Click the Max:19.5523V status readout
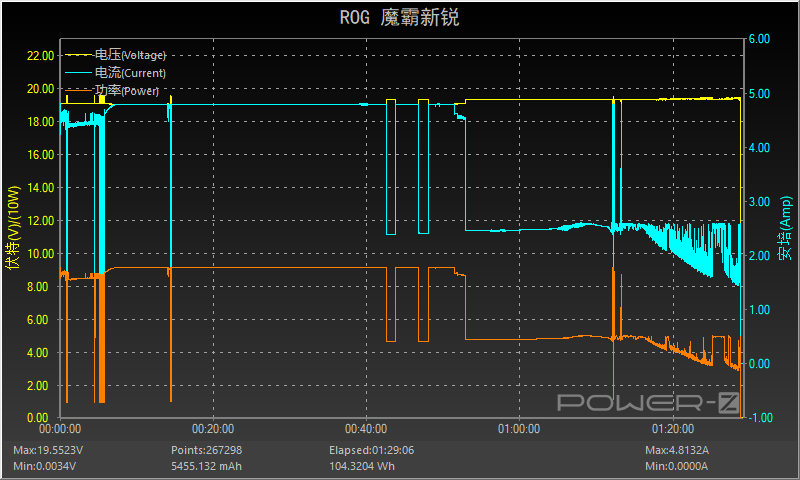This screenshot has height=480, width=800. [48, 450]
